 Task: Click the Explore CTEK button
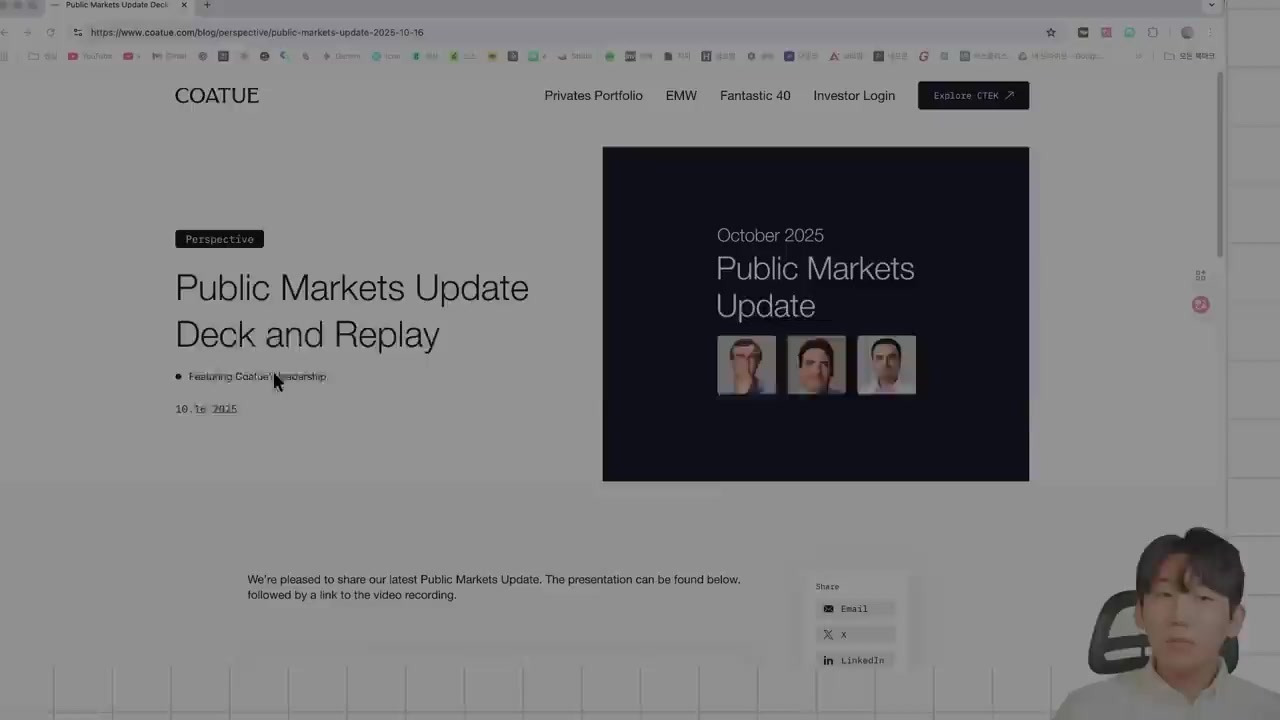pyautogui.click(x=973, y=96)
